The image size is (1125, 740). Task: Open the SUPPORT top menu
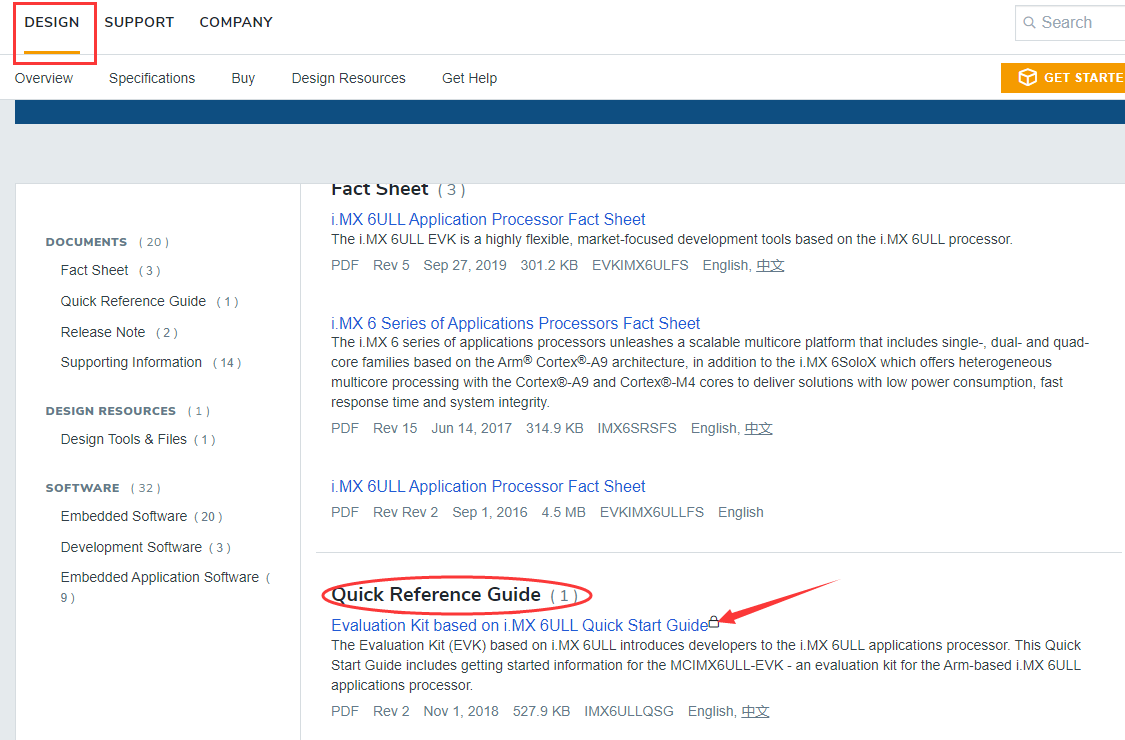pyautogui.click(x=139, y=22)
